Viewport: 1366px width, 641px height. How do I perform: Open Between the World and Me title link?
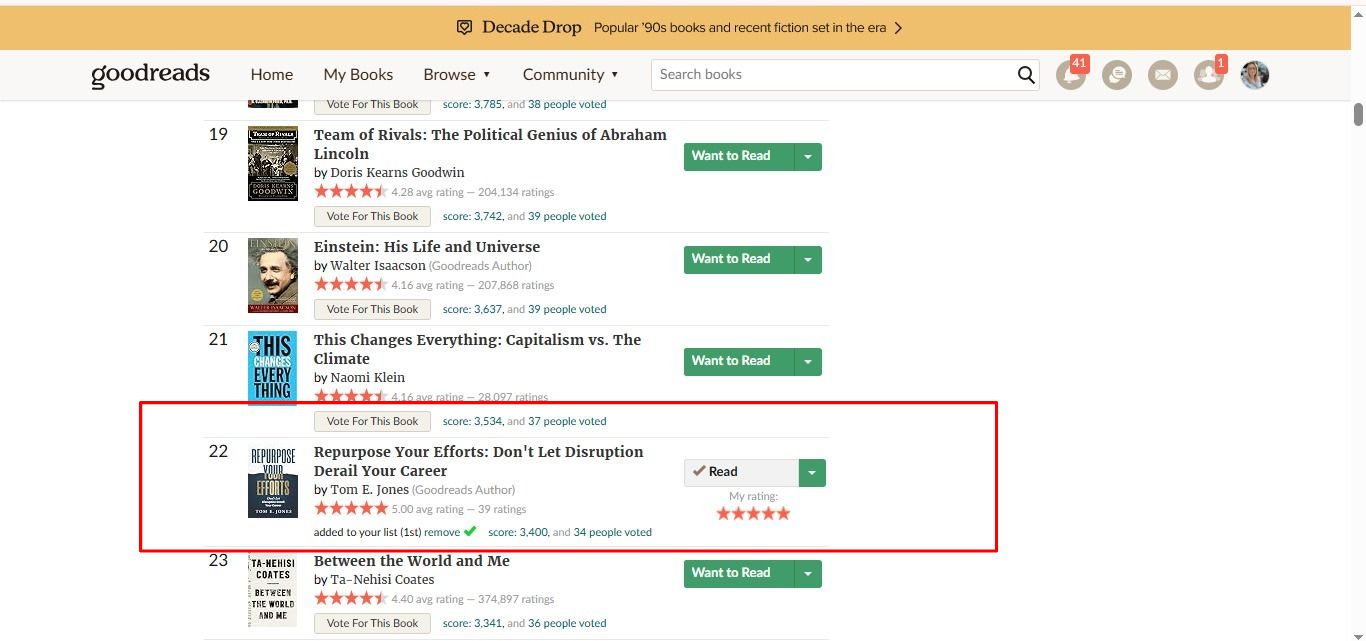point(412,561)
